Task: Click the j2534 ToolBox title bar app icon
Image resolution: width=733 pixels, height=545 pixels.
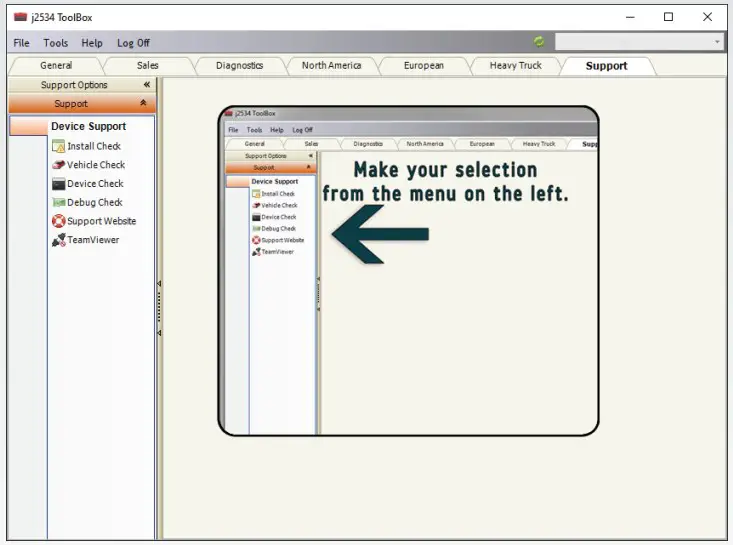Action: (x=20, y=17)
